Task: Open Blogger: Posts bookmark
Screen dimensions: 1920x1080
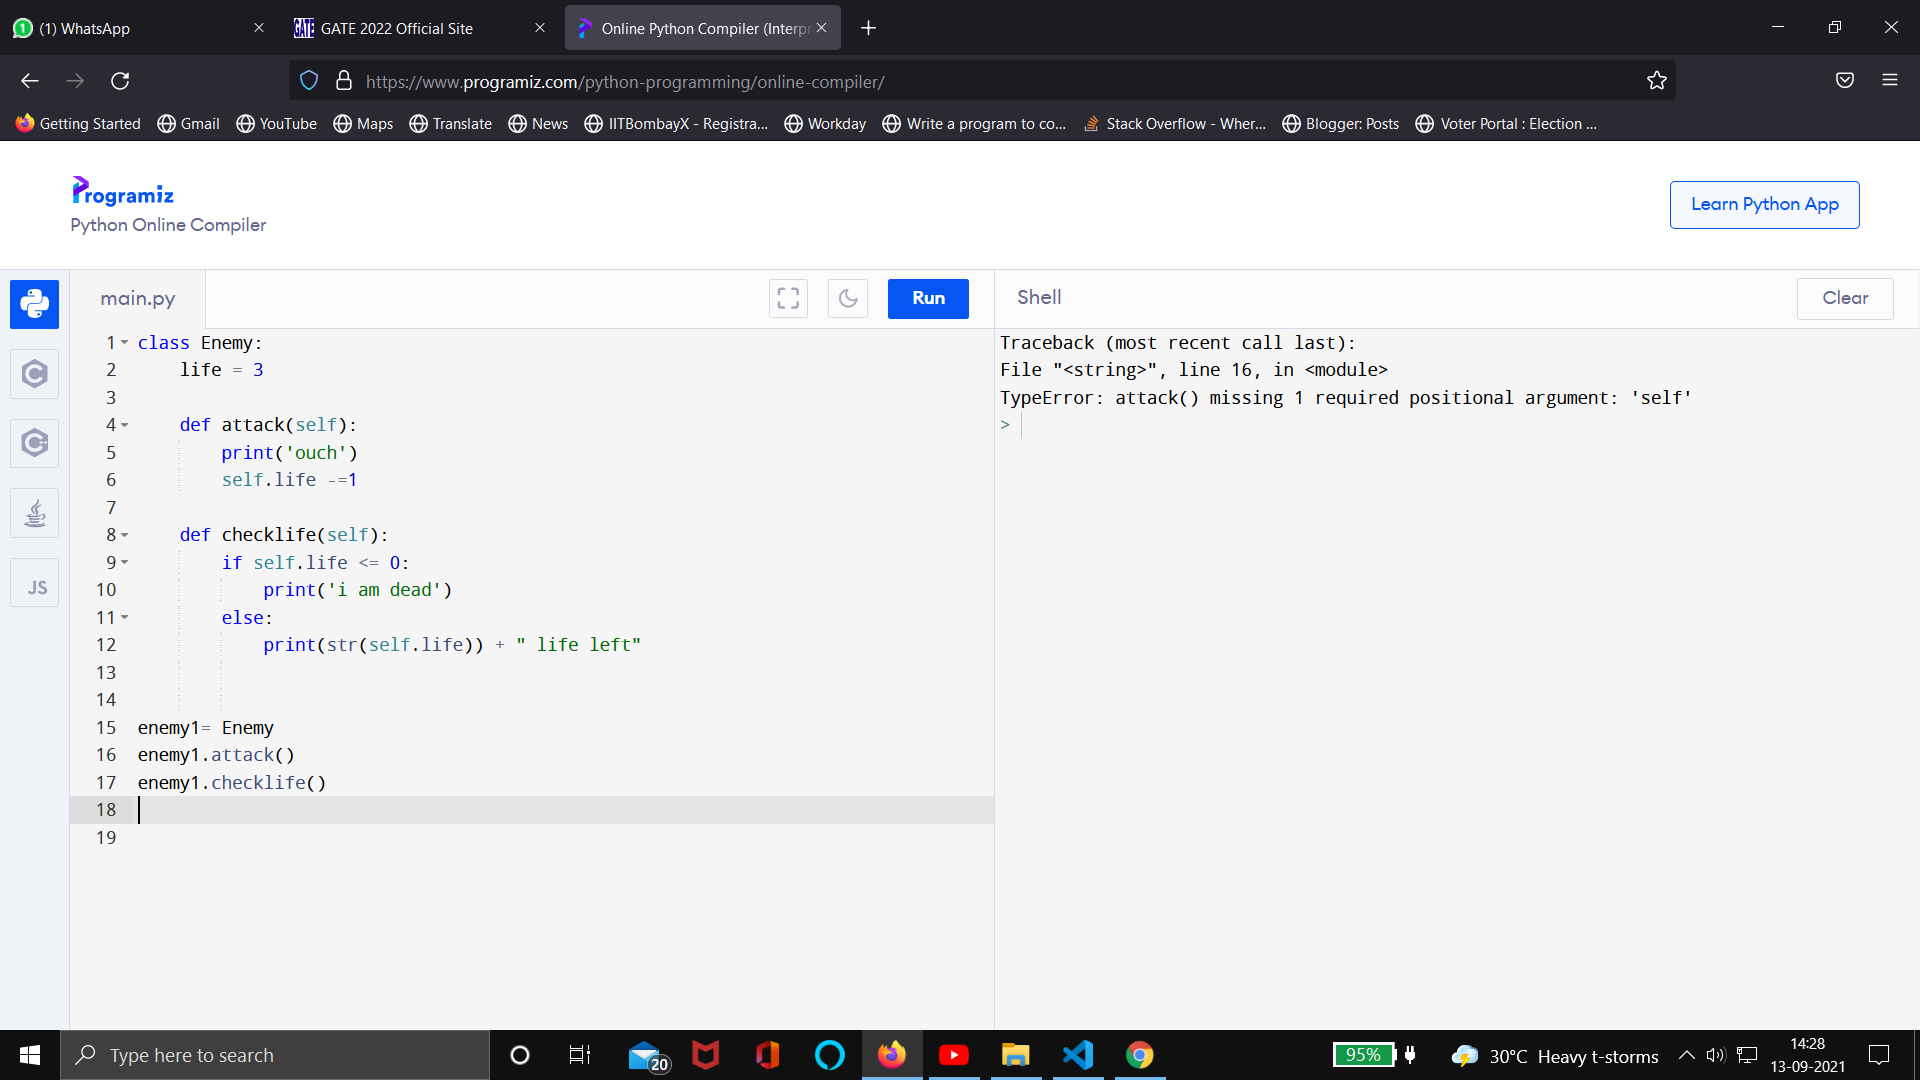Action: [x=1340, y=124]
